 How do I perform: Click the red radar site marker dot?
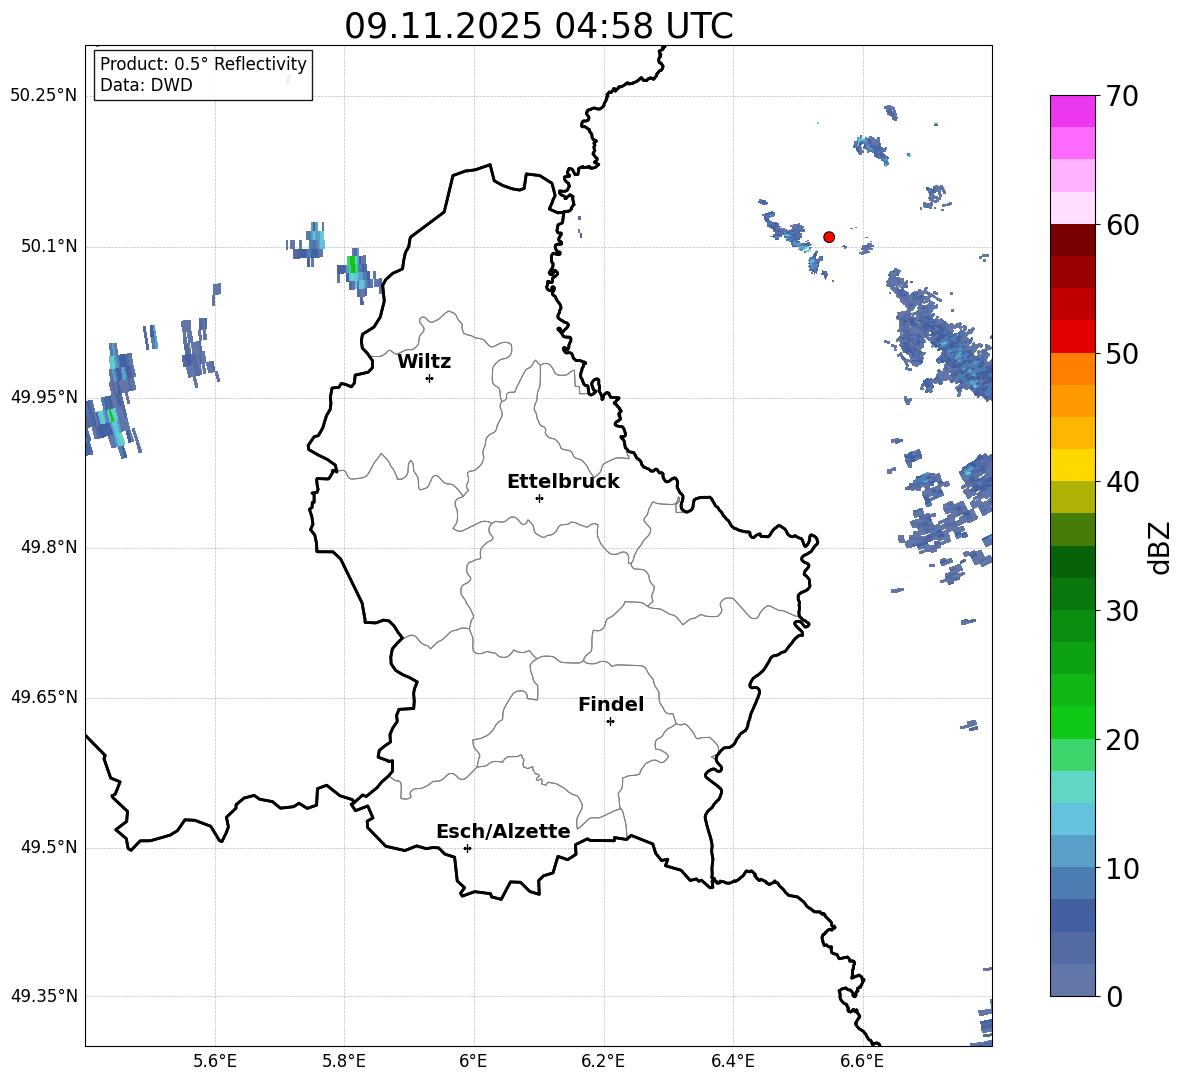coord(829,237)
